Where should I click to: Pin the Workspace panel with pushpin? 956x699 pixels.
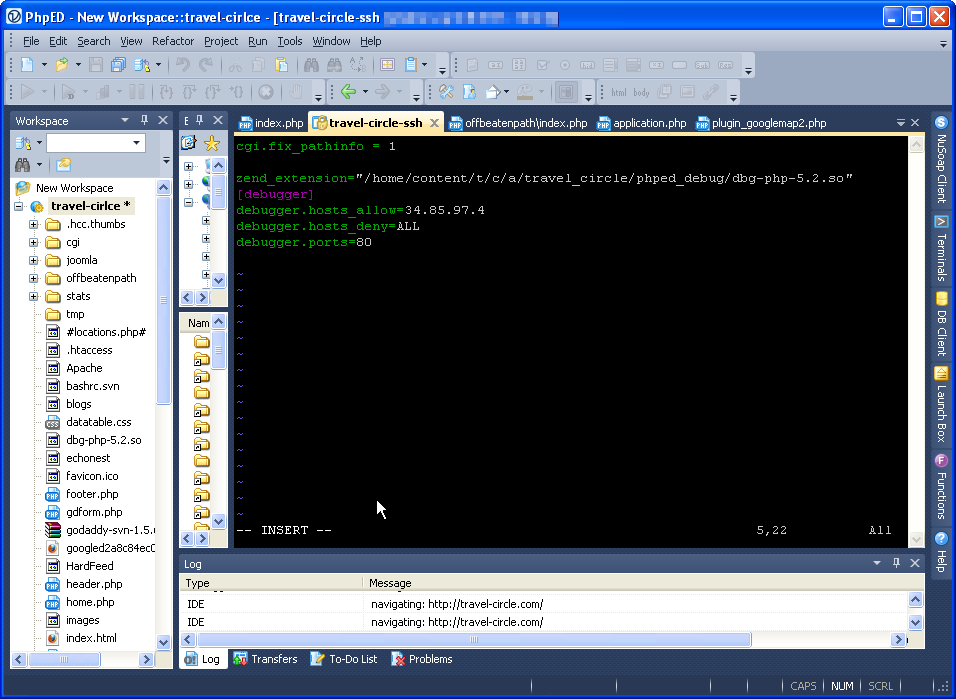144,120
